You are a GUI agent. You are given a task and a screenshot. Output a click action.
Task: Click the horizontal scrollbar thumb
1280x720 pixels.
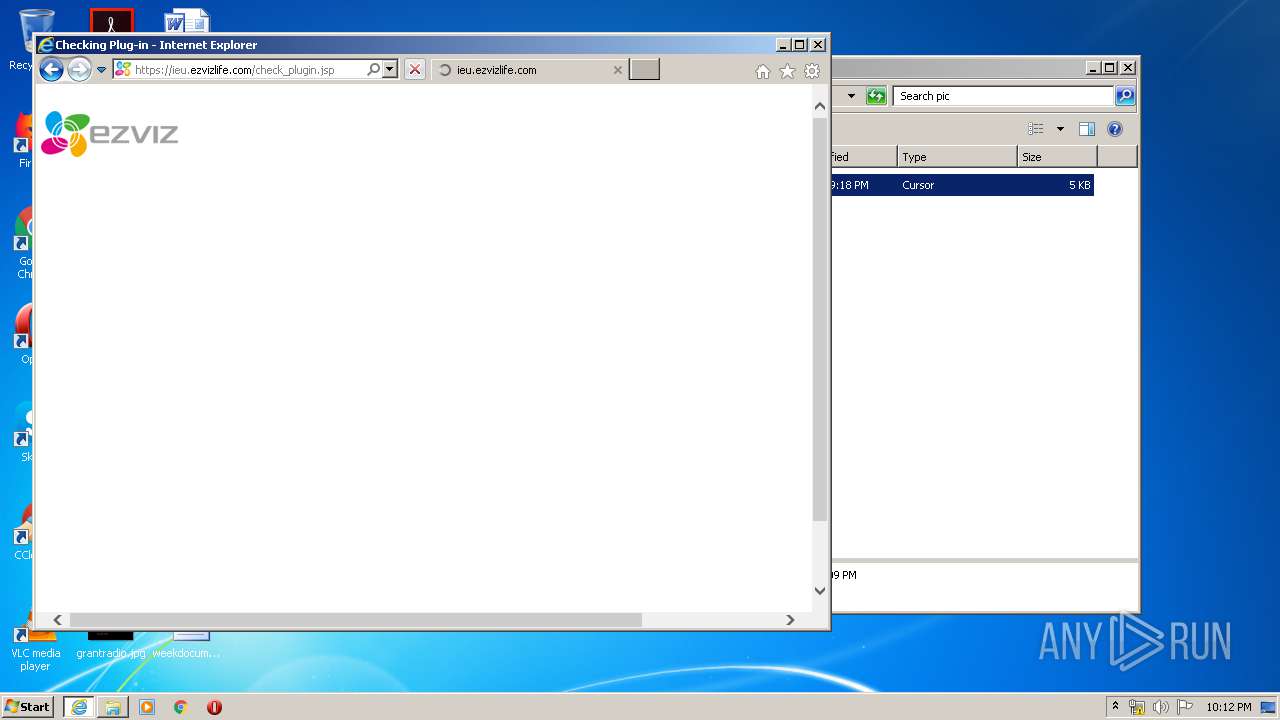click(x=355, y=620)
